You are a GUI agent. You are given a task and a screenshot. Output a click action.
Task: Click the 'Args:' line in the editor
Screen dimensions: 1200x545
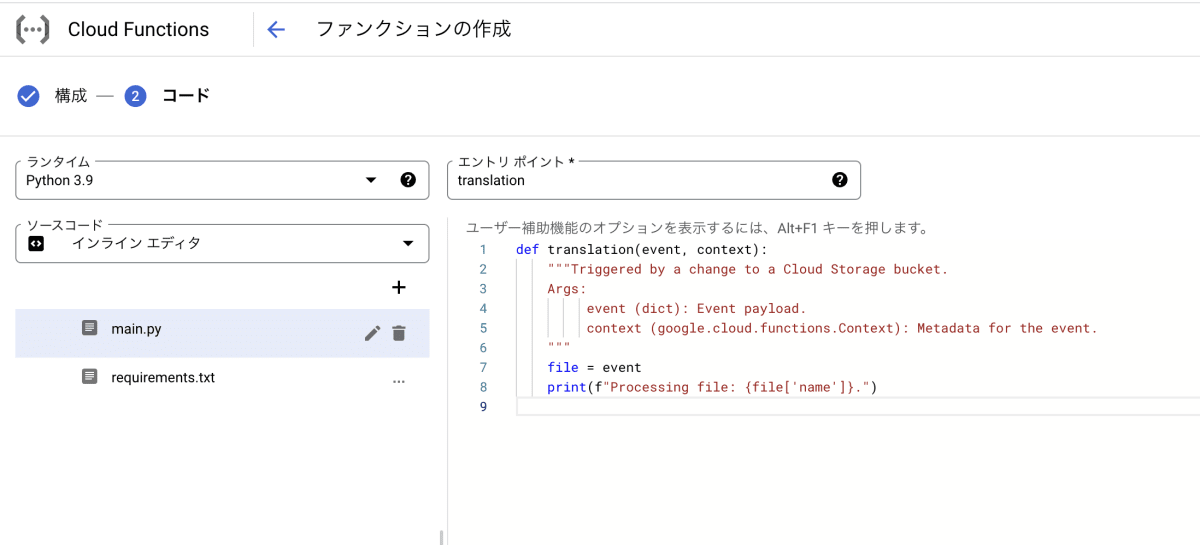pos(567,289)
